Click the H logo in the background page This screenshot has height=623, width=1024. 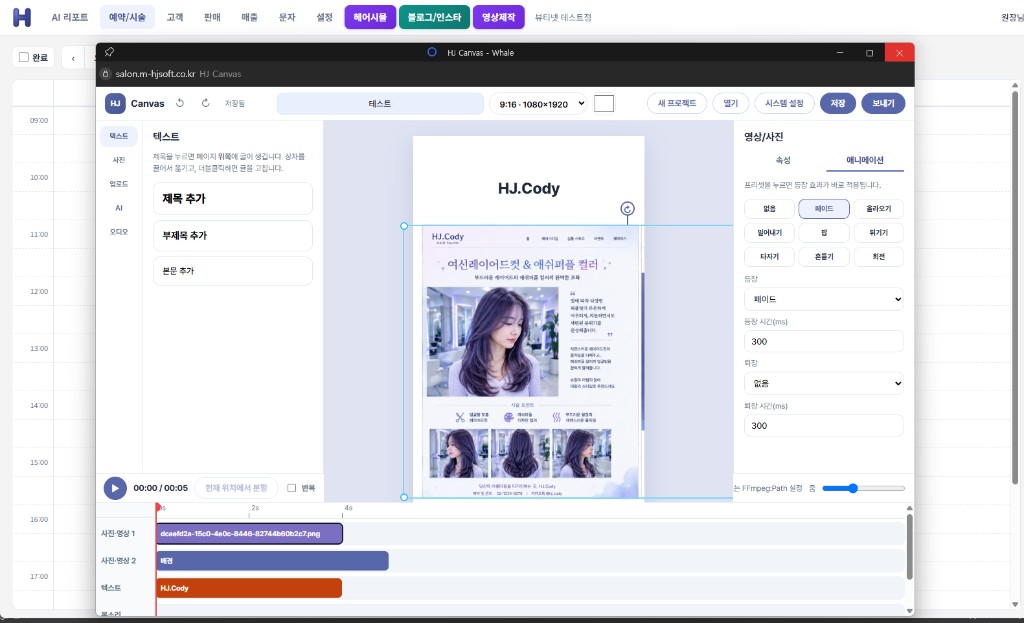(22, 18)
